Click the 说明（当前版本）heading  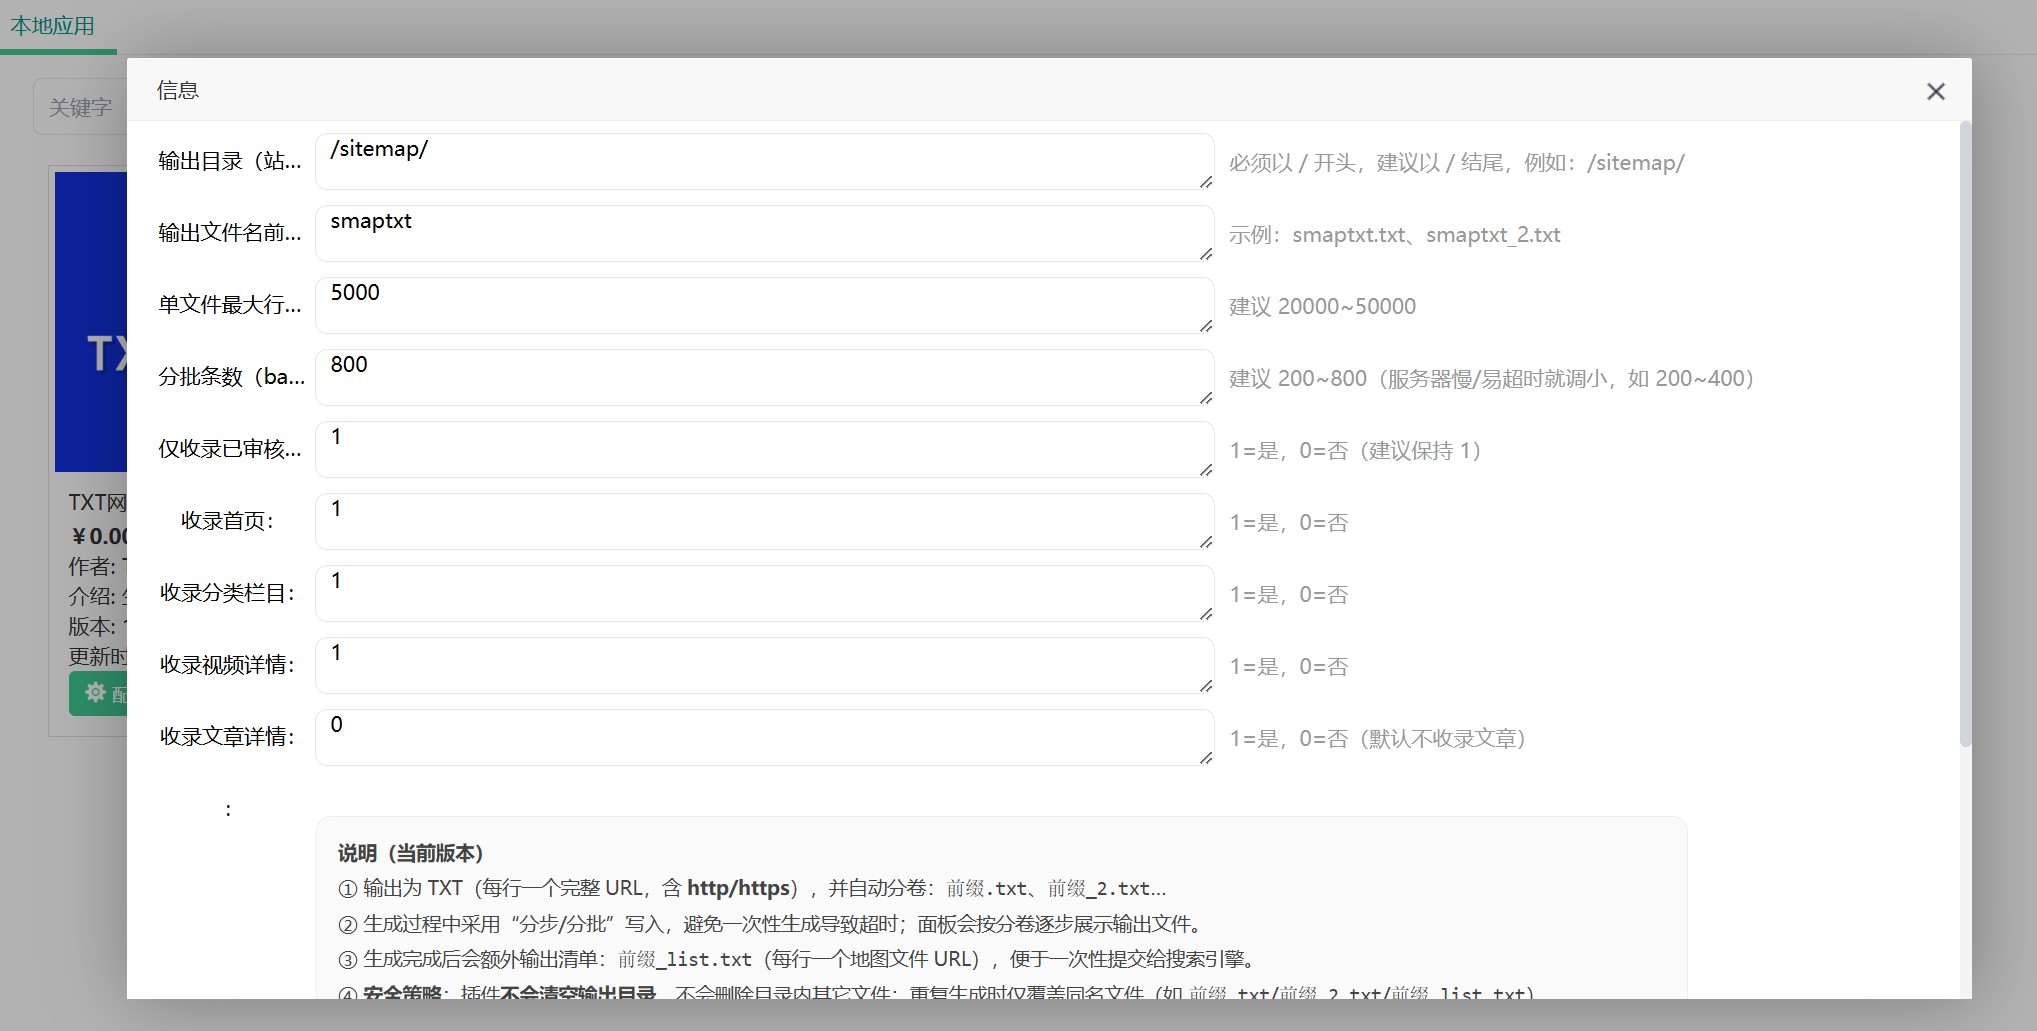[411, 853]
